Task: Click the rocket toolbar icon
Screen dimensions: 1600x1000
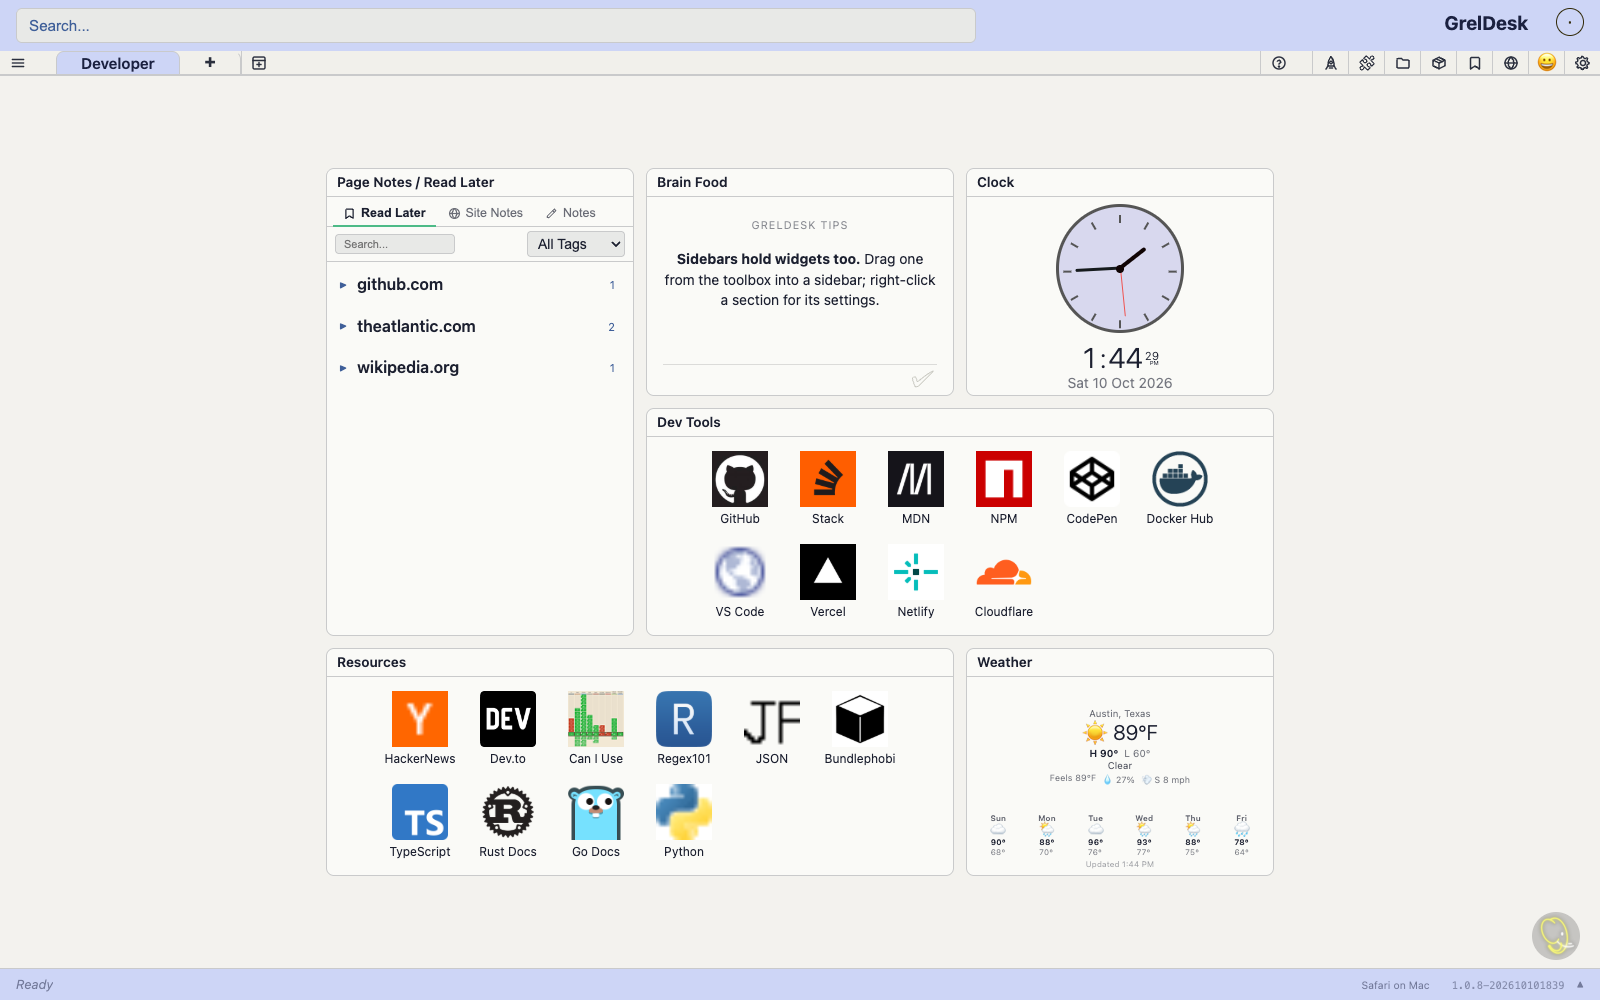Action: (x=1331, y=63)
